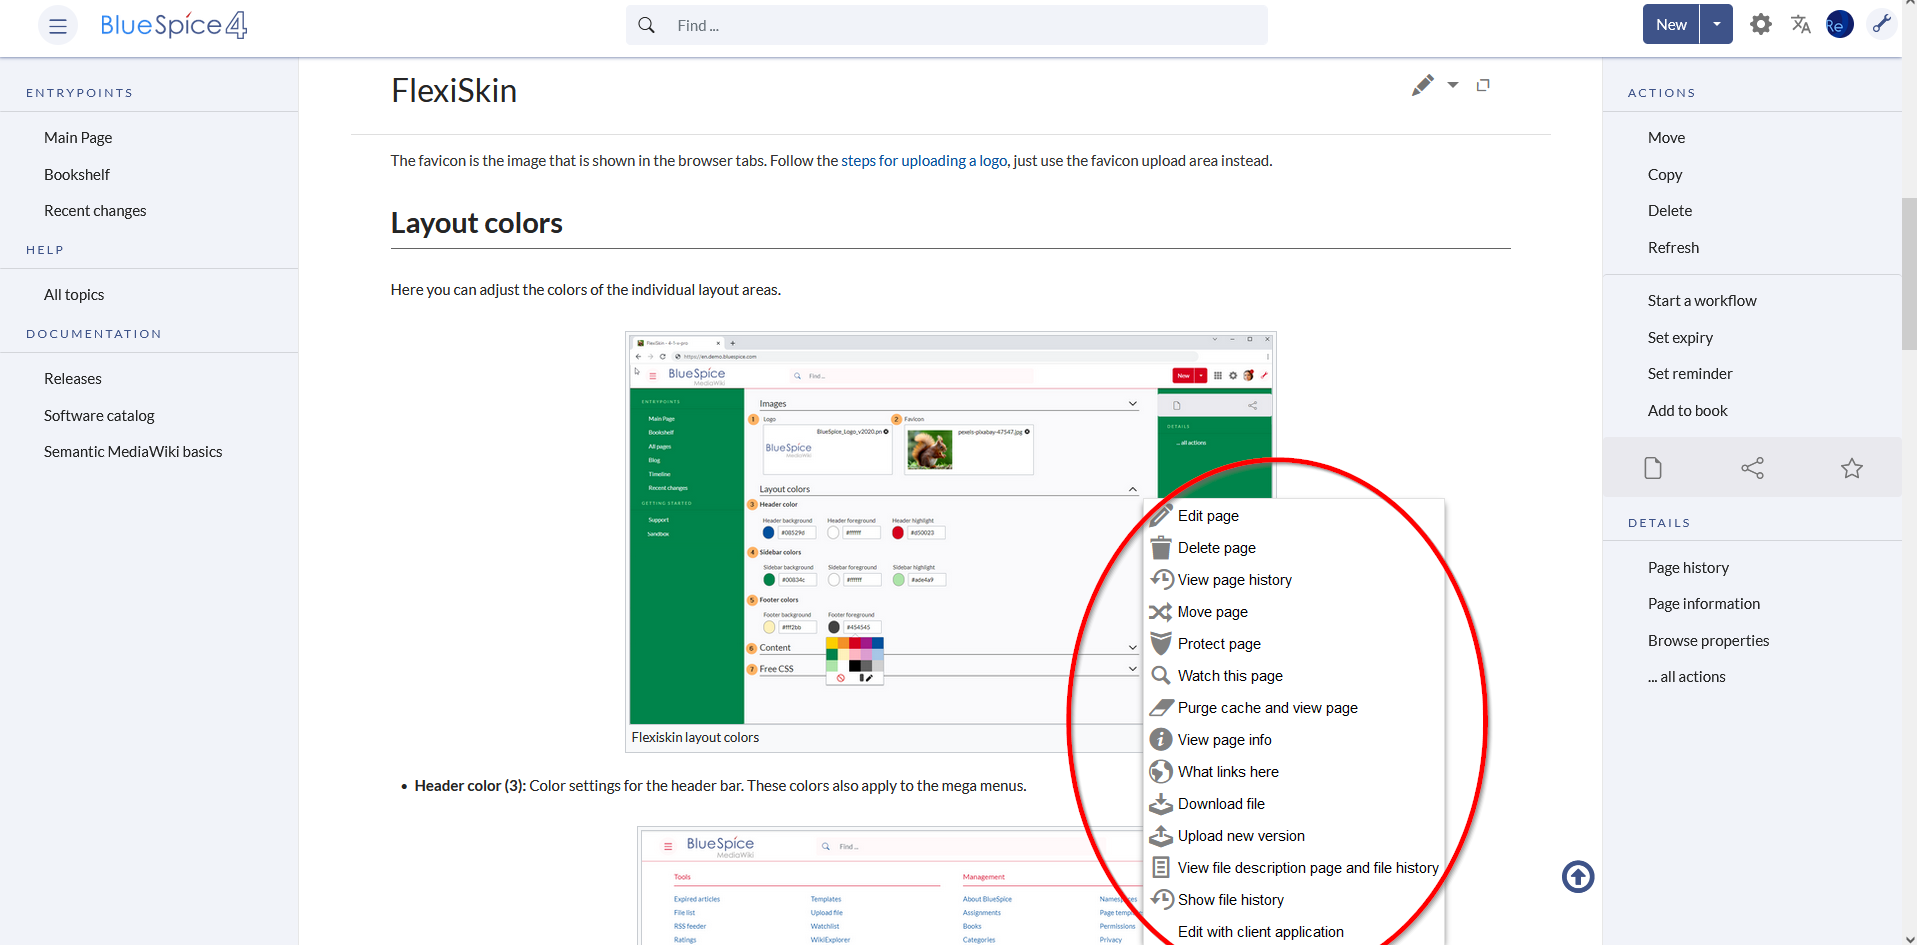Image resolution: width=1917 pixels, height=945 pixels.
Task: Open Software catalog link
Action: coord(99,416)
